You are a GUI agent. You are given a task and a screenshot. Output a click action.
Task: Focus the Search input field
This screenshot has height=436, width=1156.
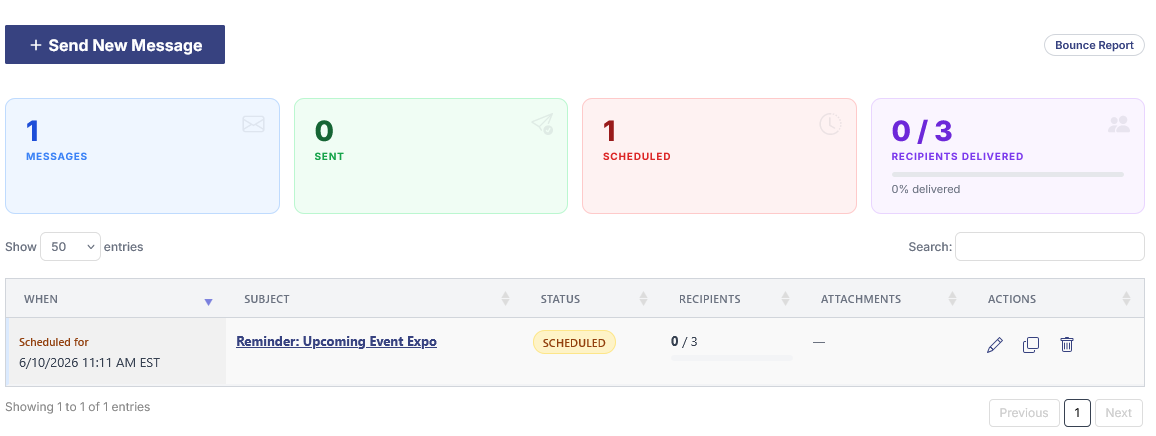[x=1050, y=246]
